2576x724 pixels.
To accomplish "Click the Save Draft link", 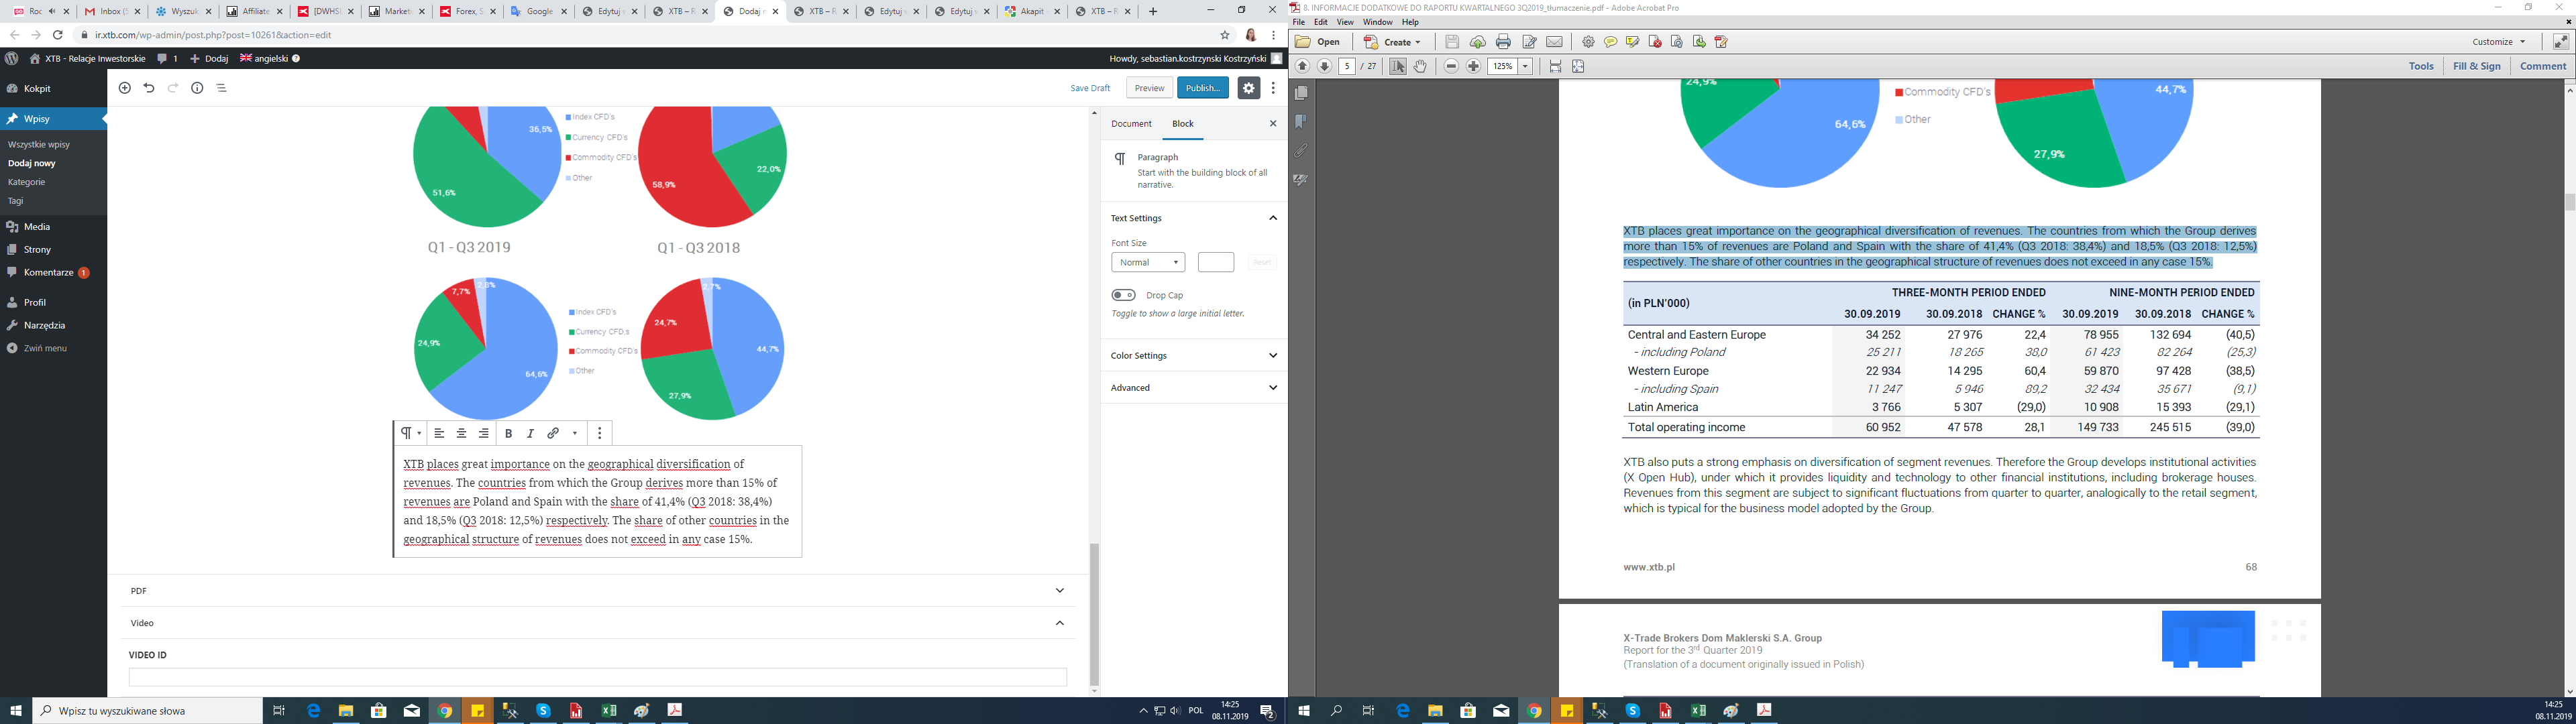I will pyautogui.click(x=1090, y=88).
